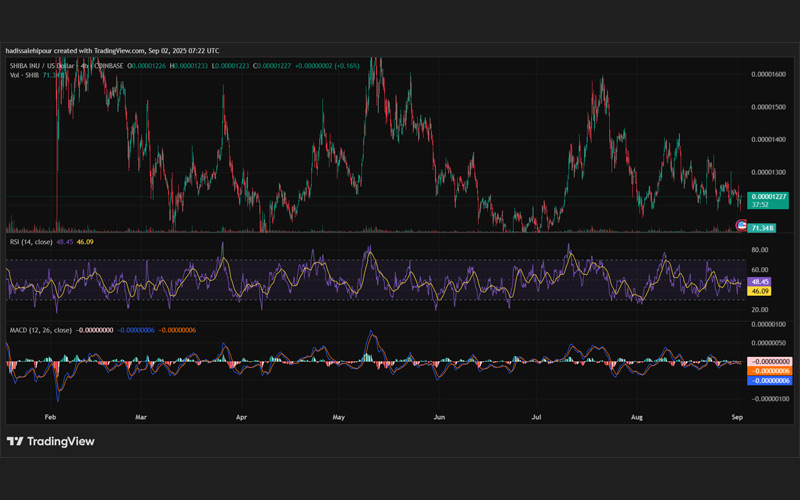Click the 0.00001500 price axis label
Image resolution: width=800 pixels, height=500 pixels.
768,107
